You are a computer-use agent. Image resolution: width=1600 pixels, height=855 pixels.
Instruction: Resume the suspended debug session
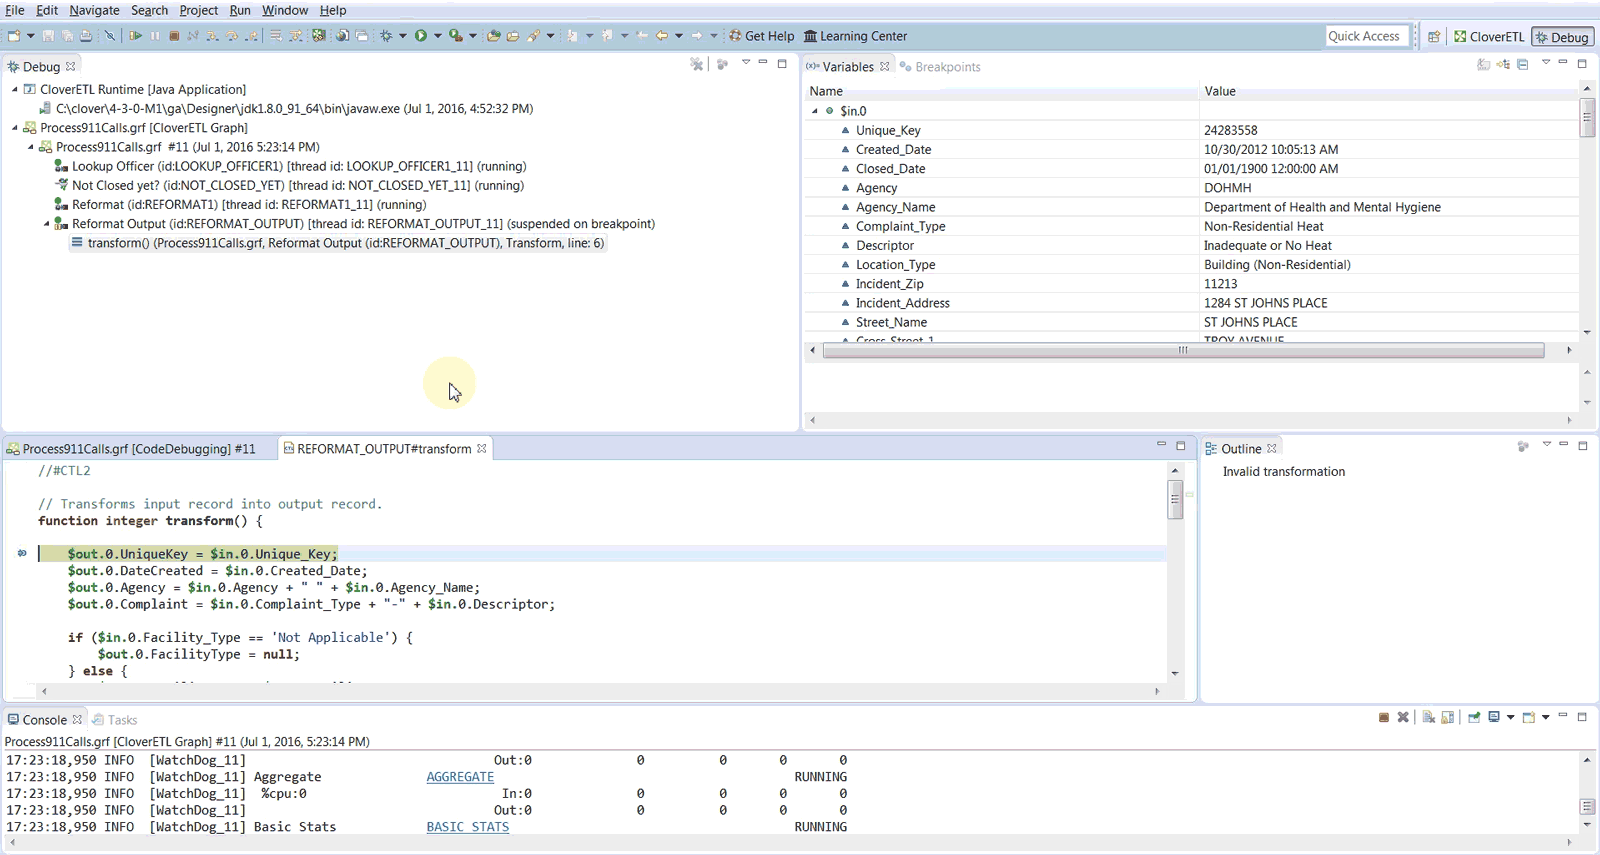pyautogui.click(x=135, y=36)
